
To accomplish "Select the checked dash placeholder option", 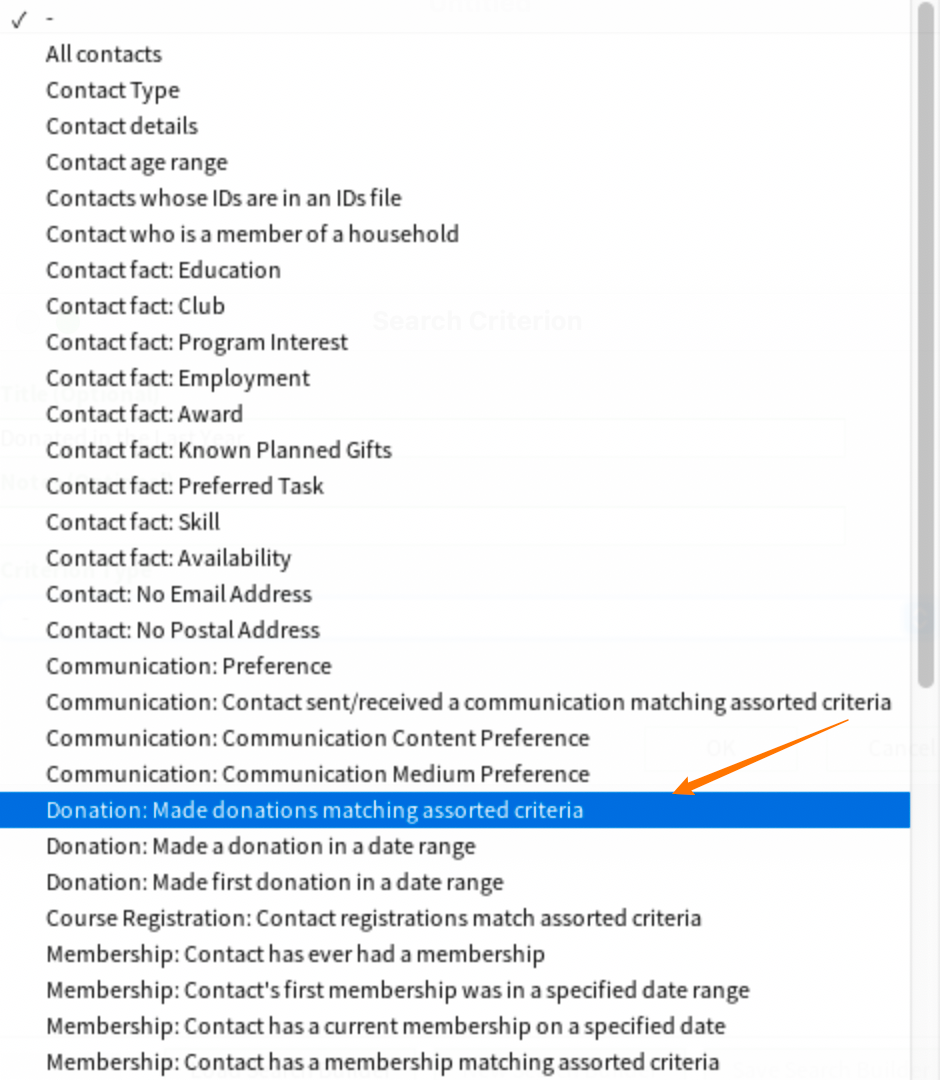I will click(x=455, y=19).
